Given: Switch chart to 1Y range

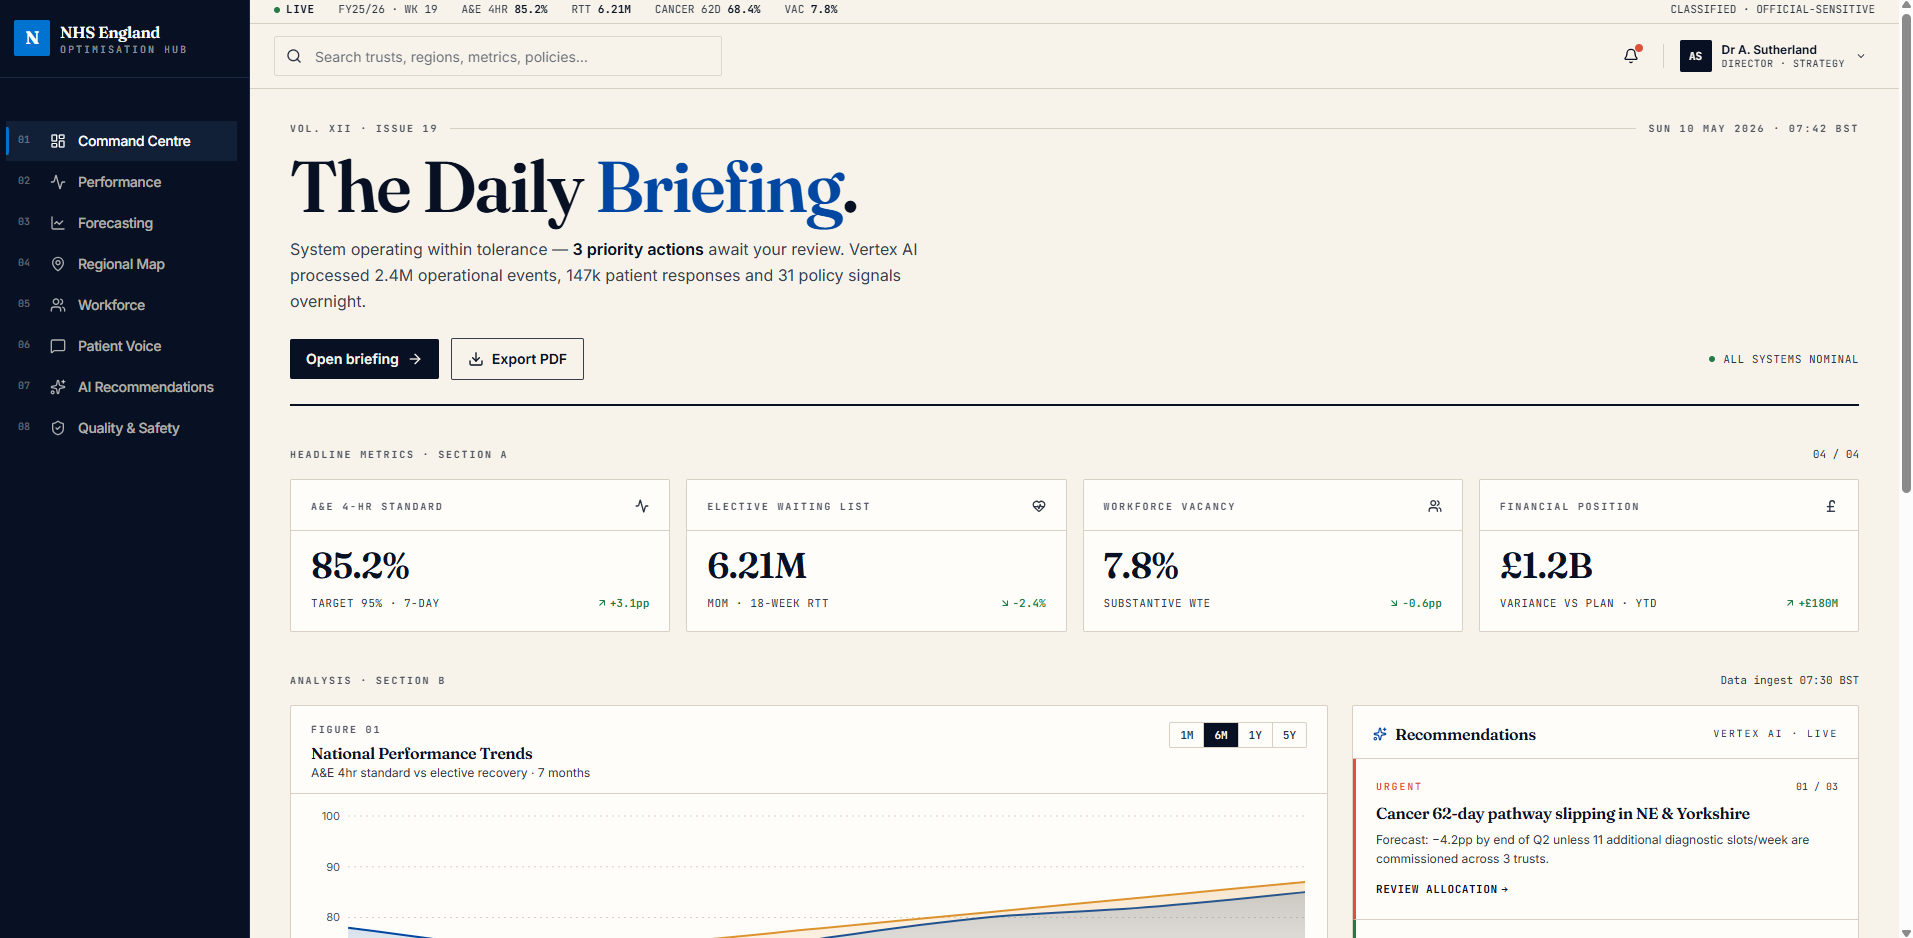Looking at the screenshot, I should tap(1255, 735).
